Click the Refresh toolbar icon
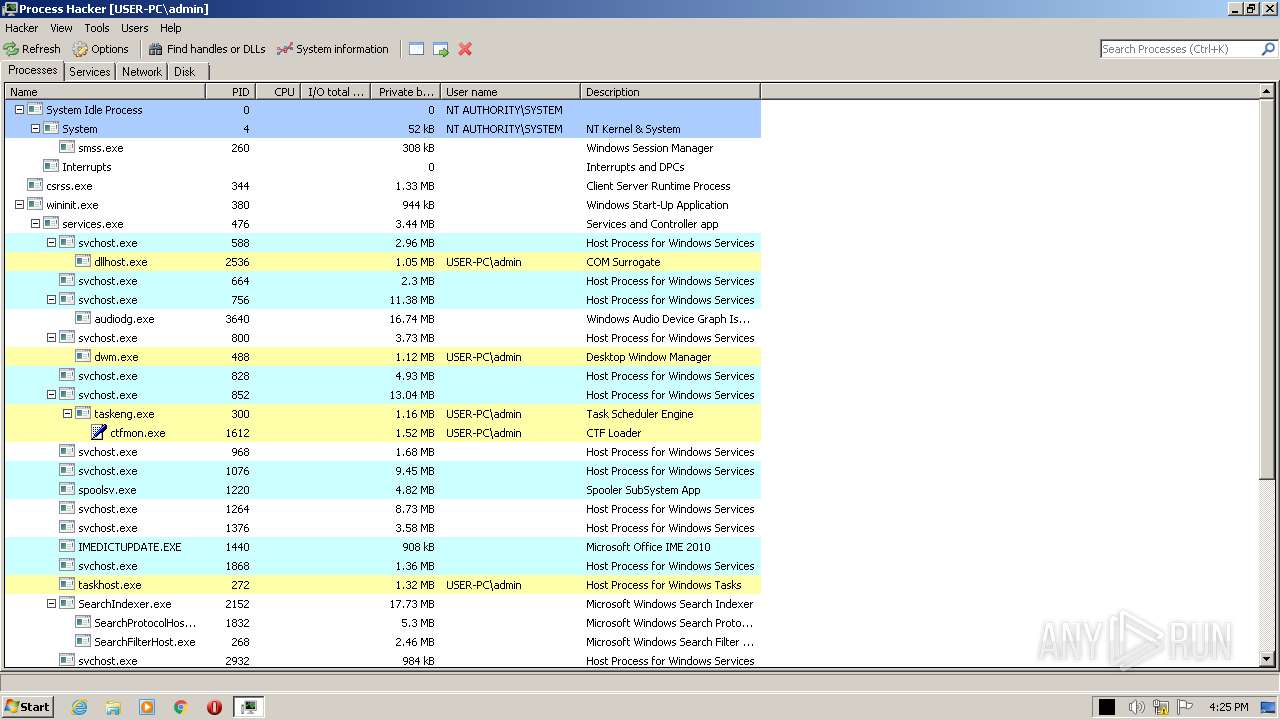The image size is (1280, 720). pyautogui.click(x=11, y=49)
